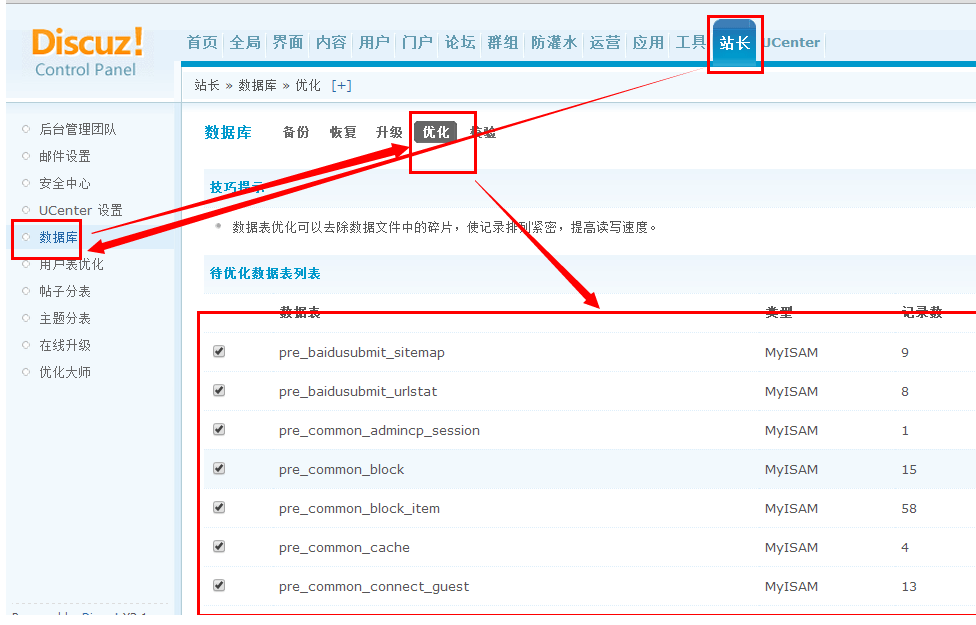Uncheck the pre_baidusubmit_sitemap table
Image resolution: width=976 pixels, height=625 pixels.
click(x=218, y=352)
